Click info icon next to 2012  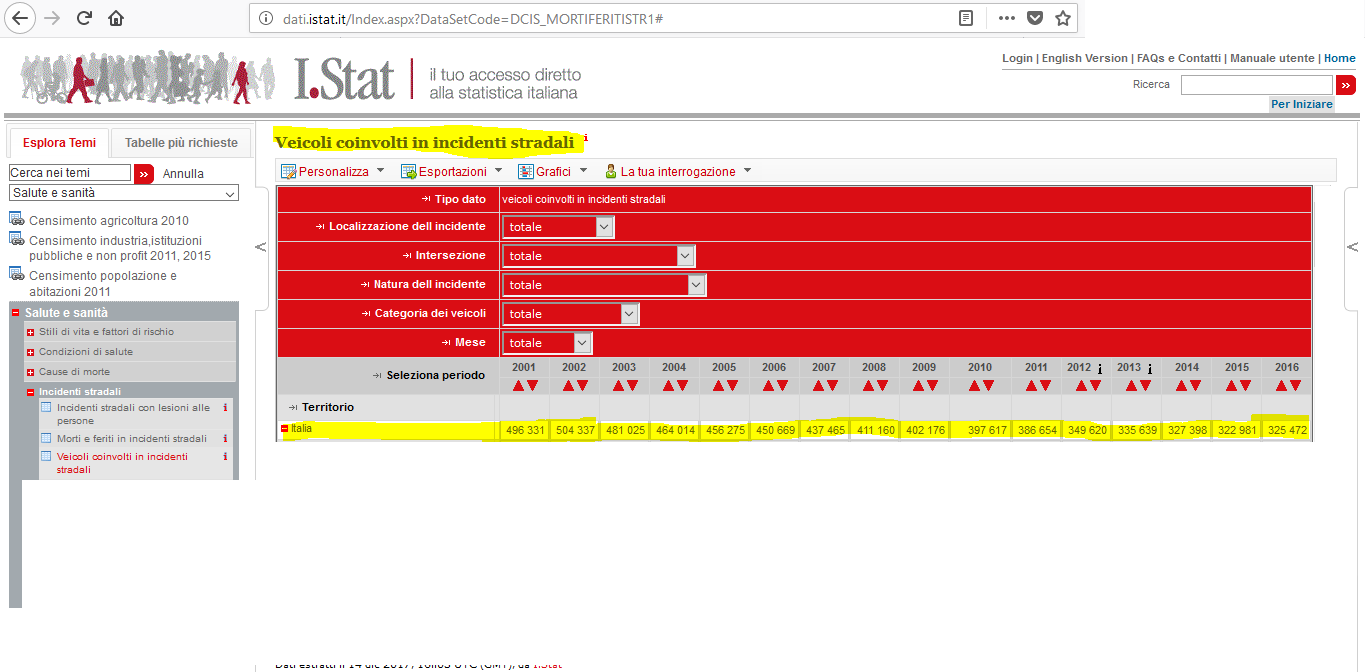pyautogui.click(x=1100, y=369)
